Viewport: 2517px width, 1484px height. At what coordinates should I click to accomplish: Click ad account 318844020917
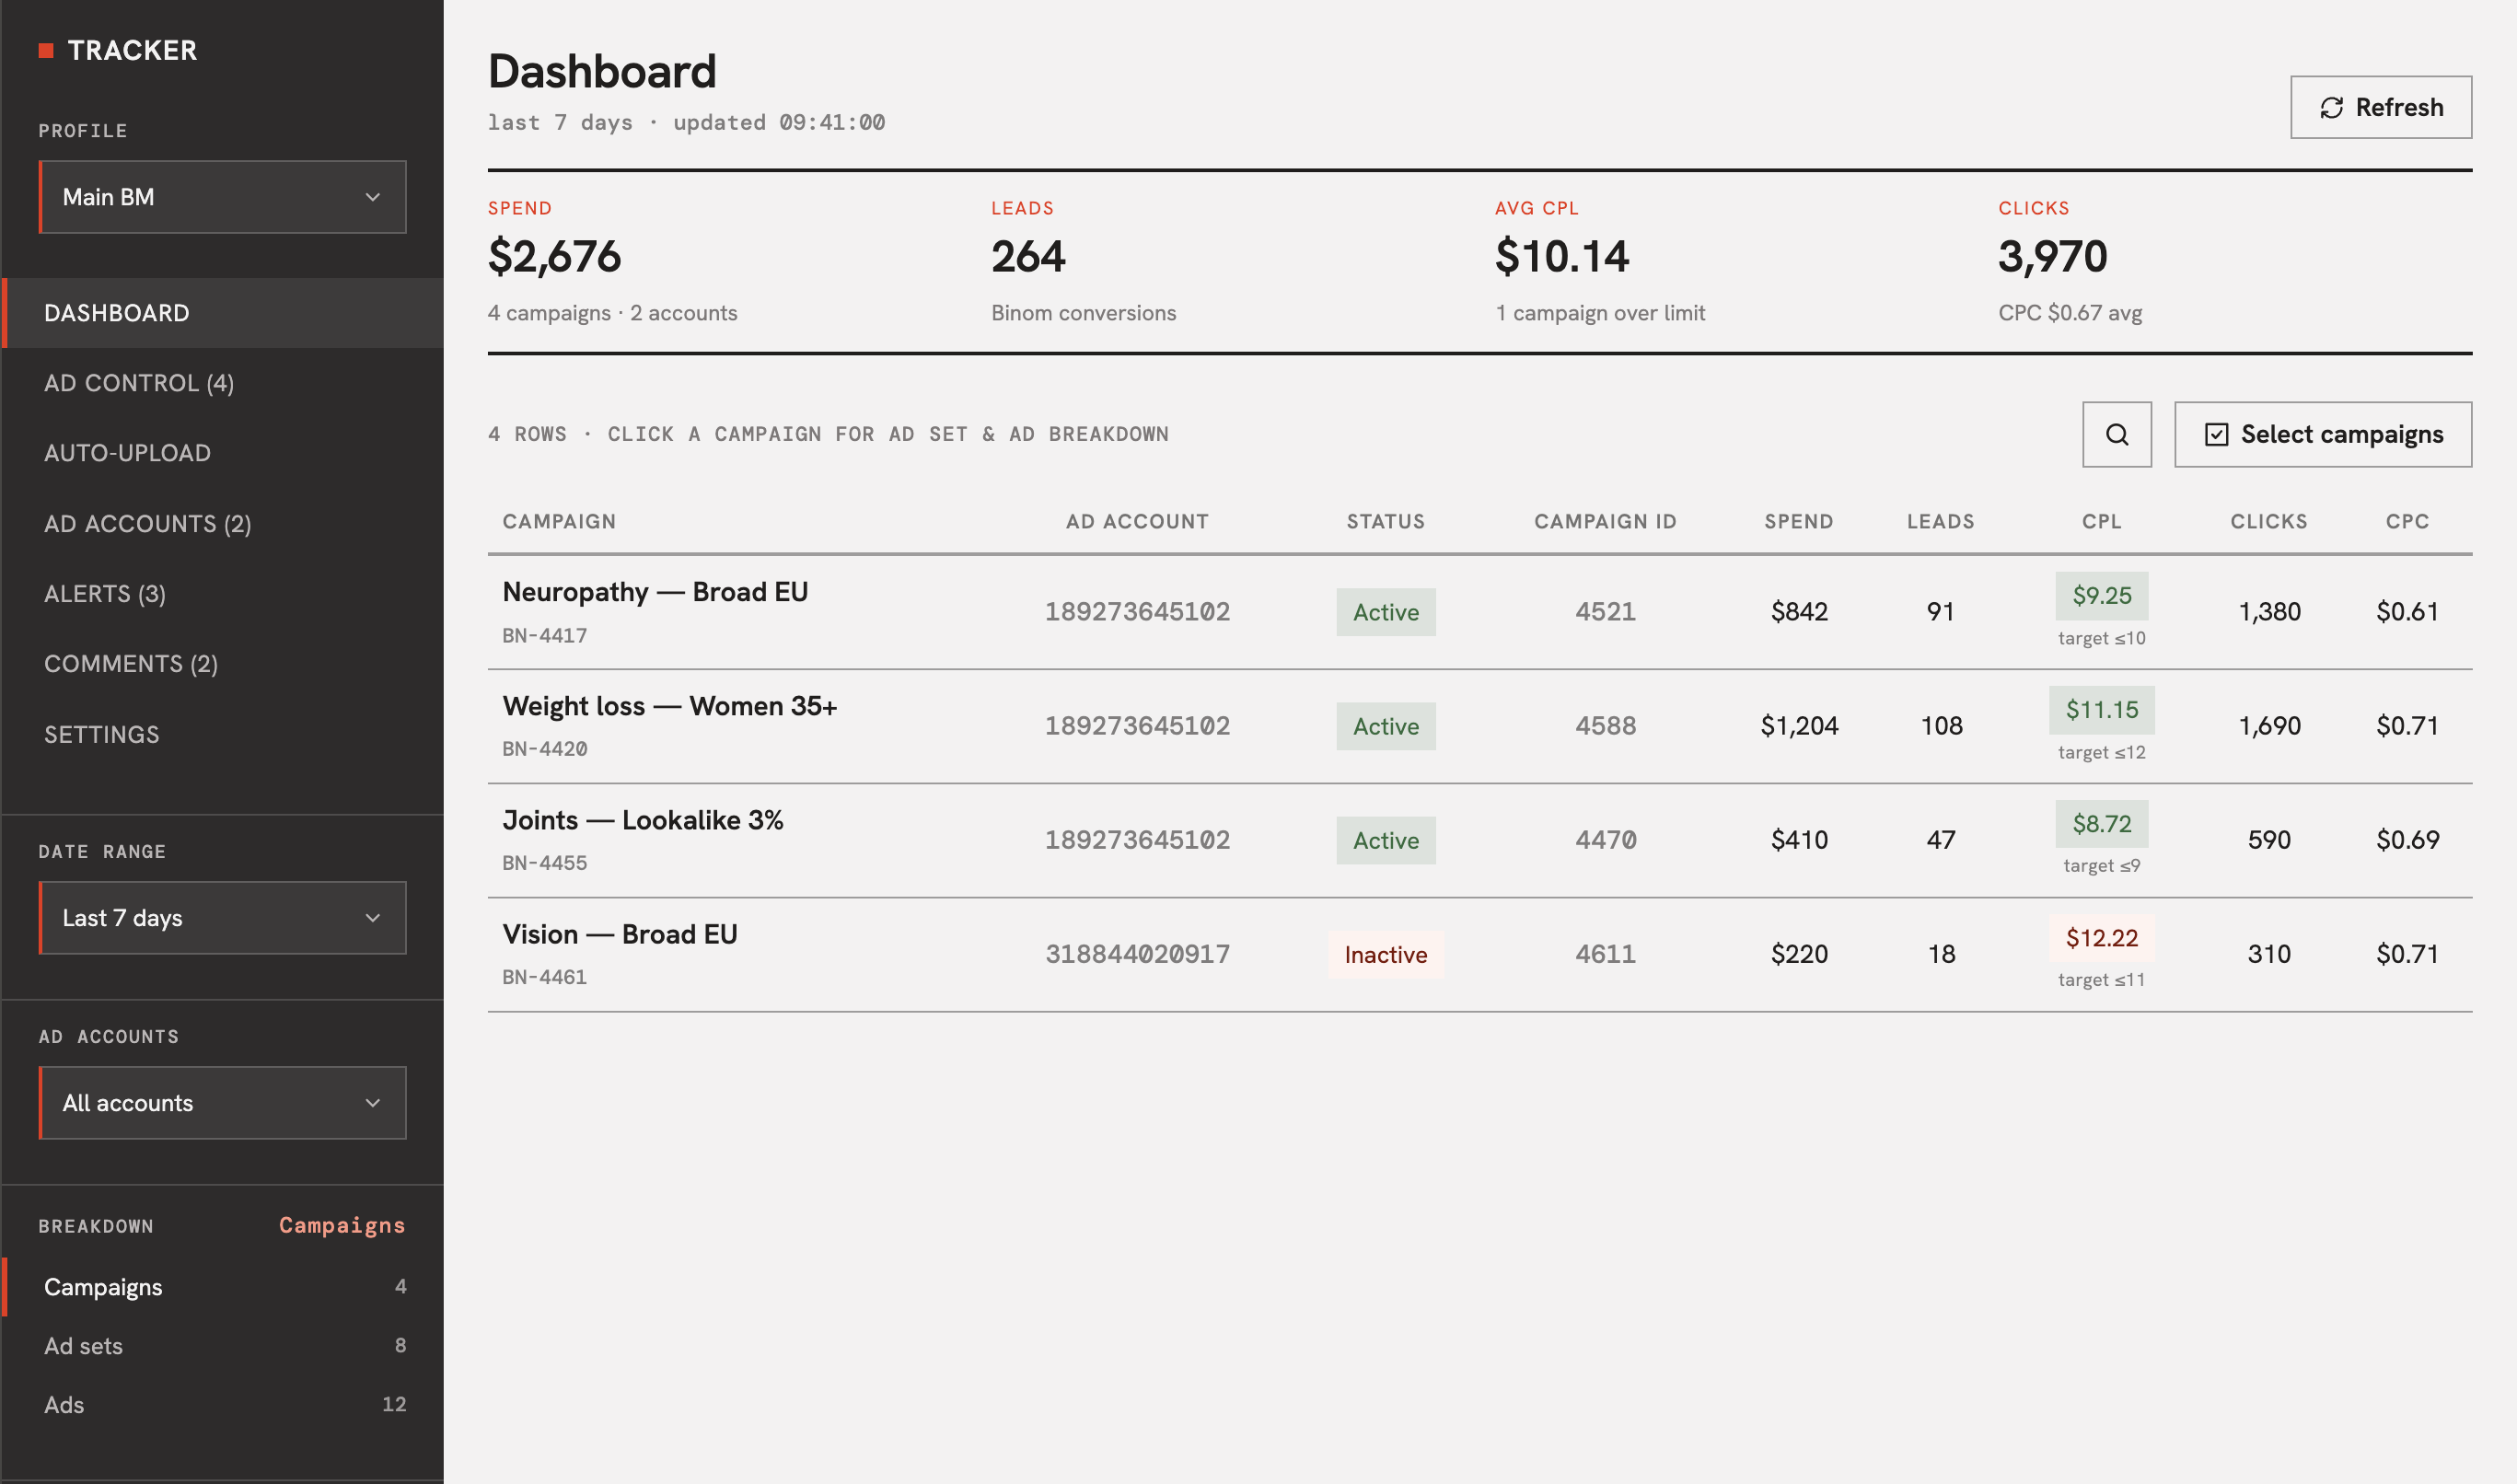(x=1137, y=954)
